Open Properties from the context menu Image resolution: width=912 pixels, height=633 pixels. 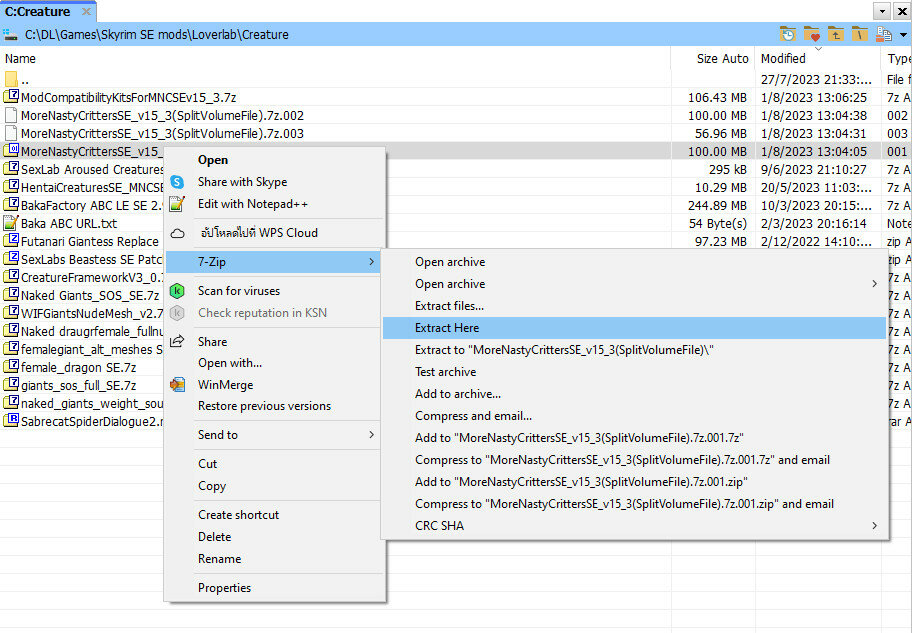click(273, 588)
